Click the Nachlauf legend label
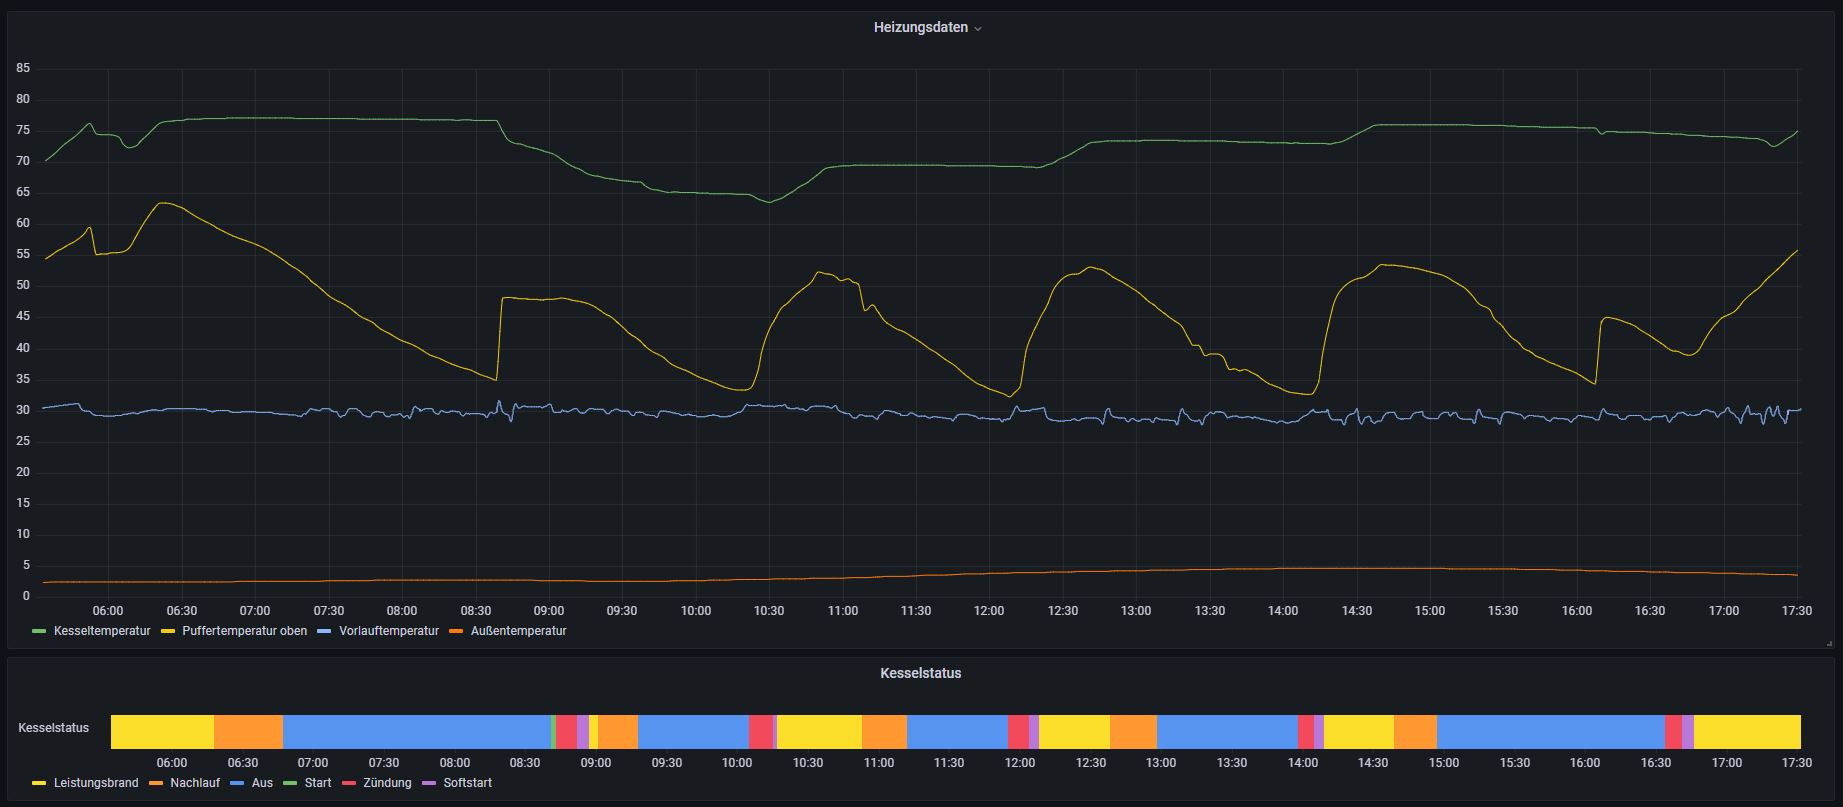The image size is (1843, 807). tap(195, 783)
